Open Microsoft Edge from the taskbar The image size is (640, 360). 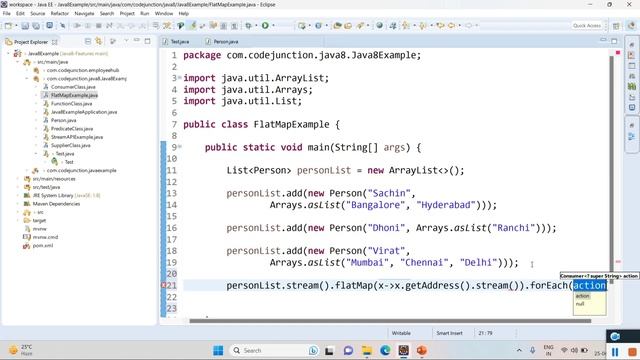385,350
